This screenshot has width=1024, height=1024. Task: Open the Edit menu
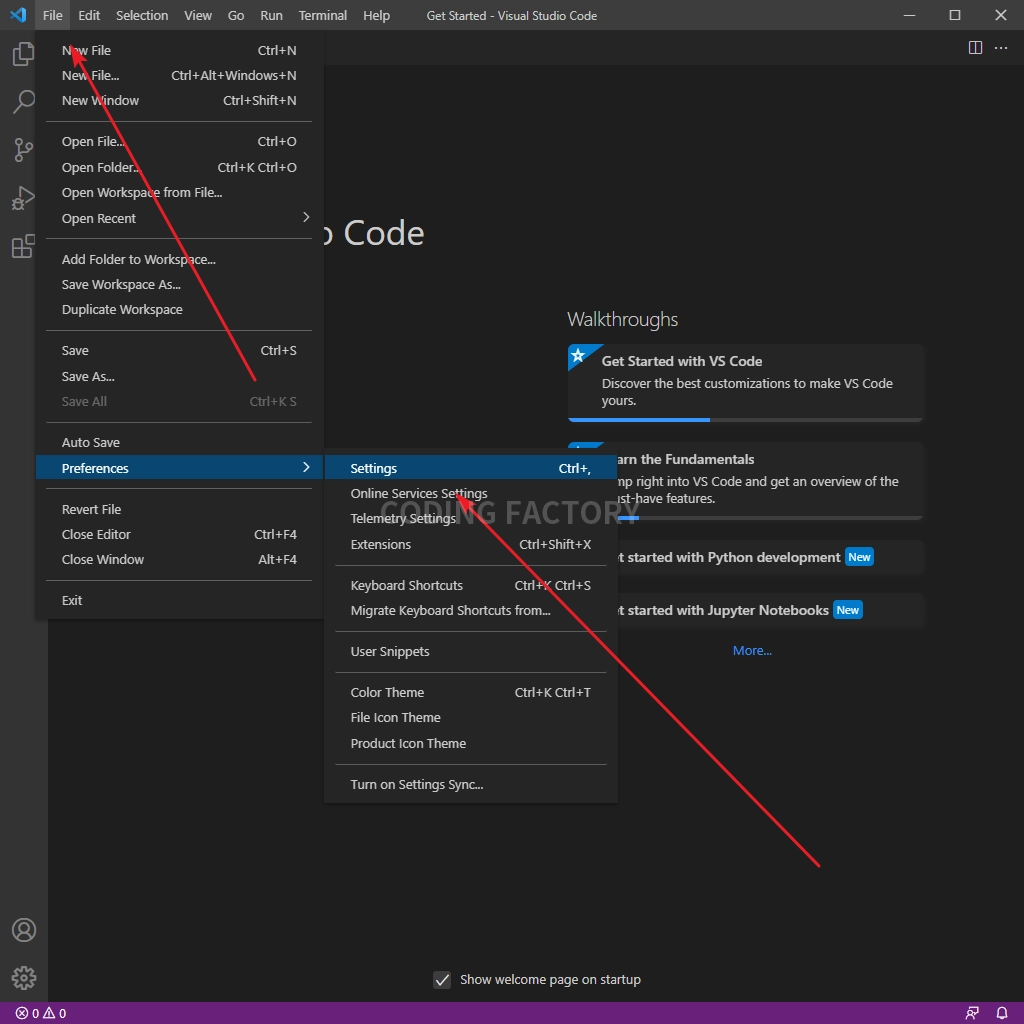tap(89, 15)
